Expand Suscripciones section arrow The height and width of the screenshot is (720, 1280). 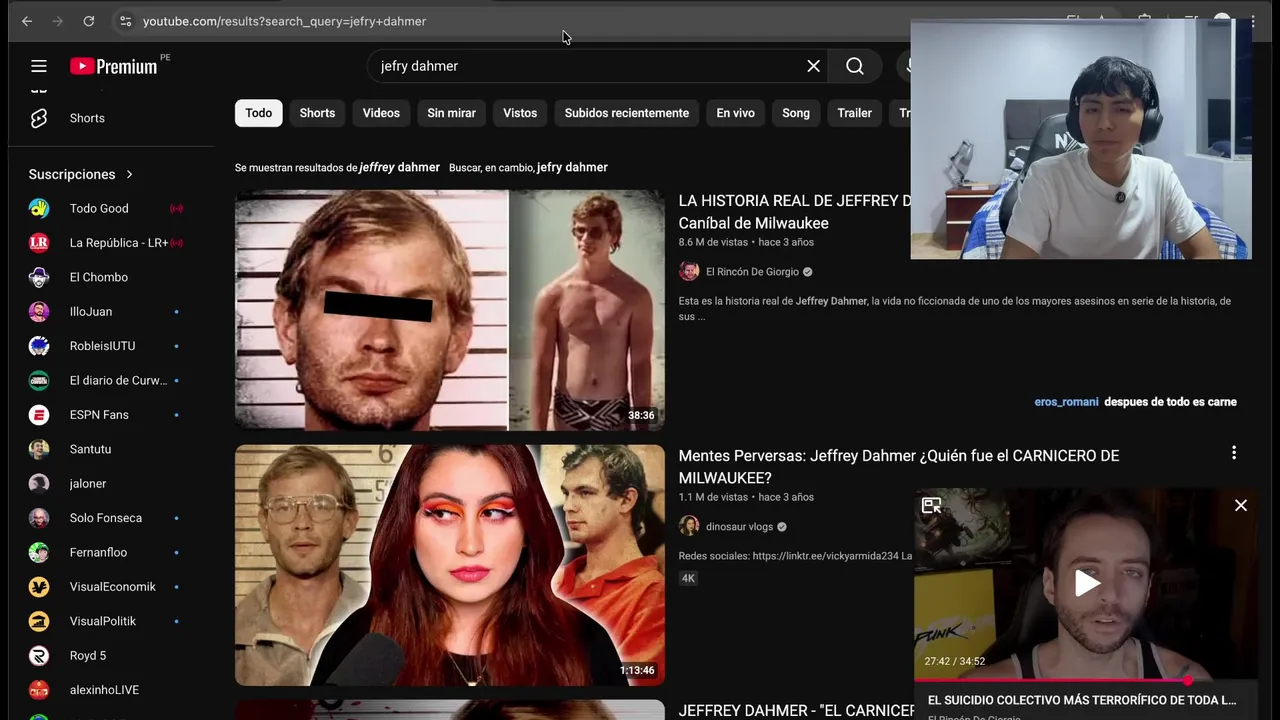point(129,174)
